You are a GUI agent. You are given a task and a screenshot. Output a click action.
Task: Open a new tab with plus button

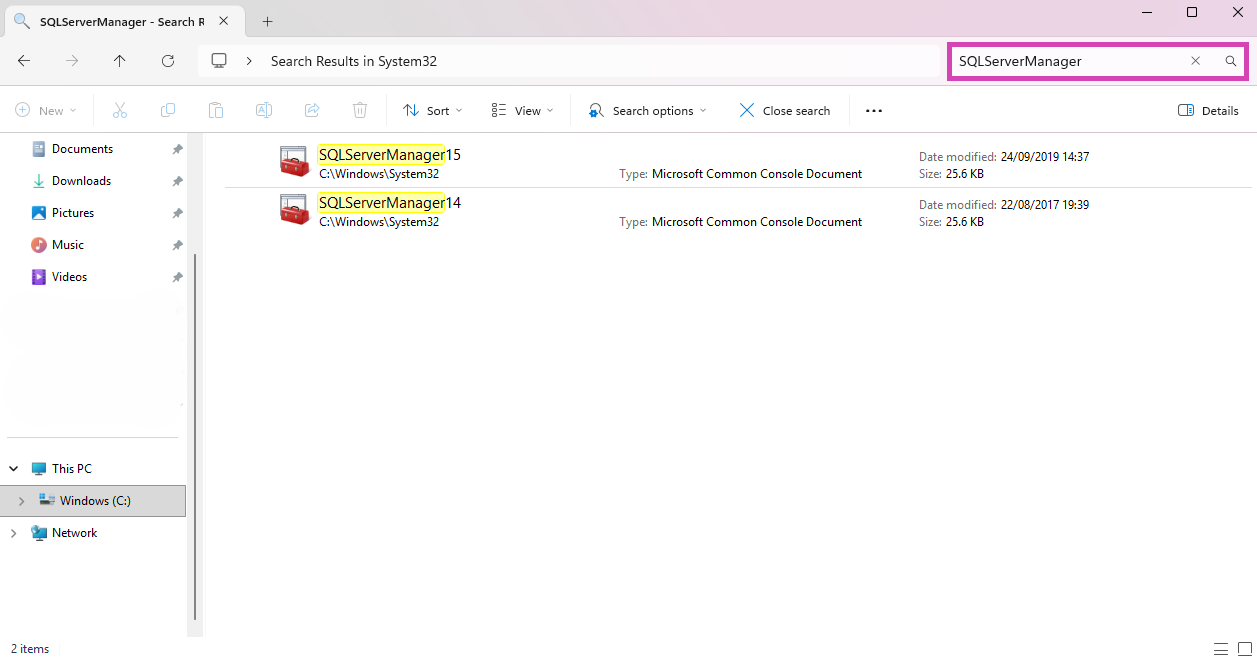coord(267,21)
